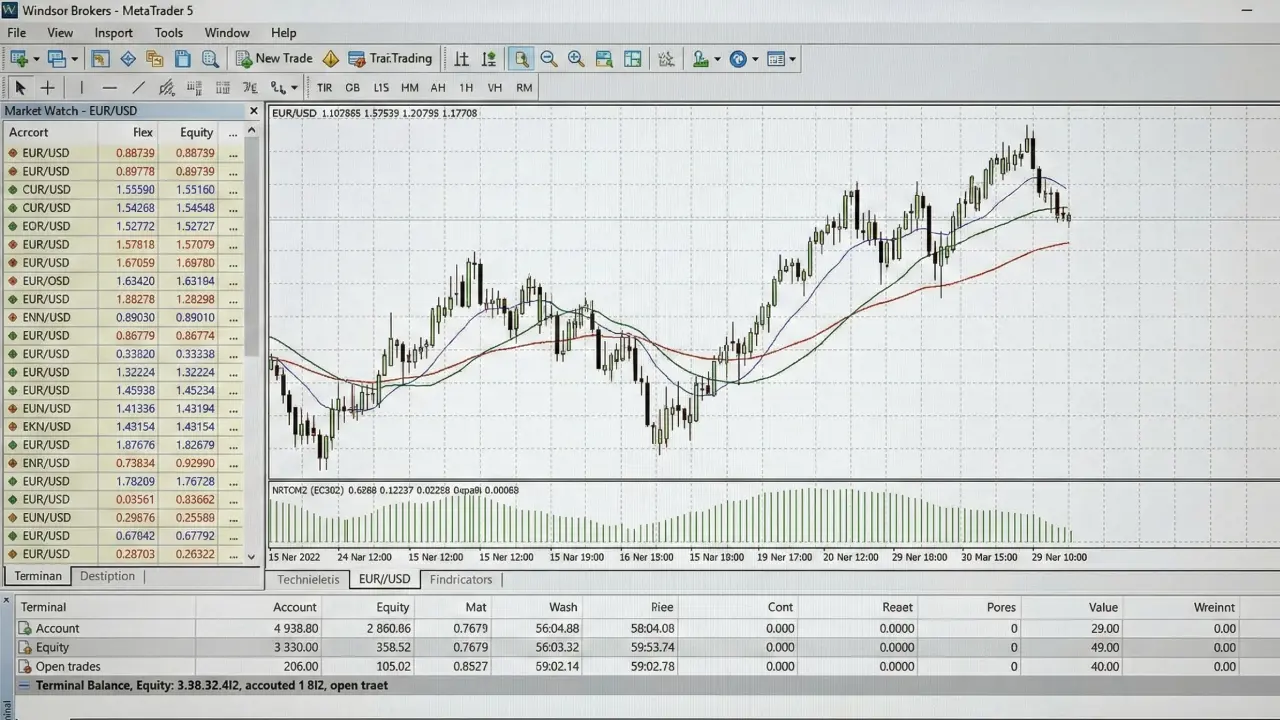Enable the bar chart display toggle

pos(461,58)
